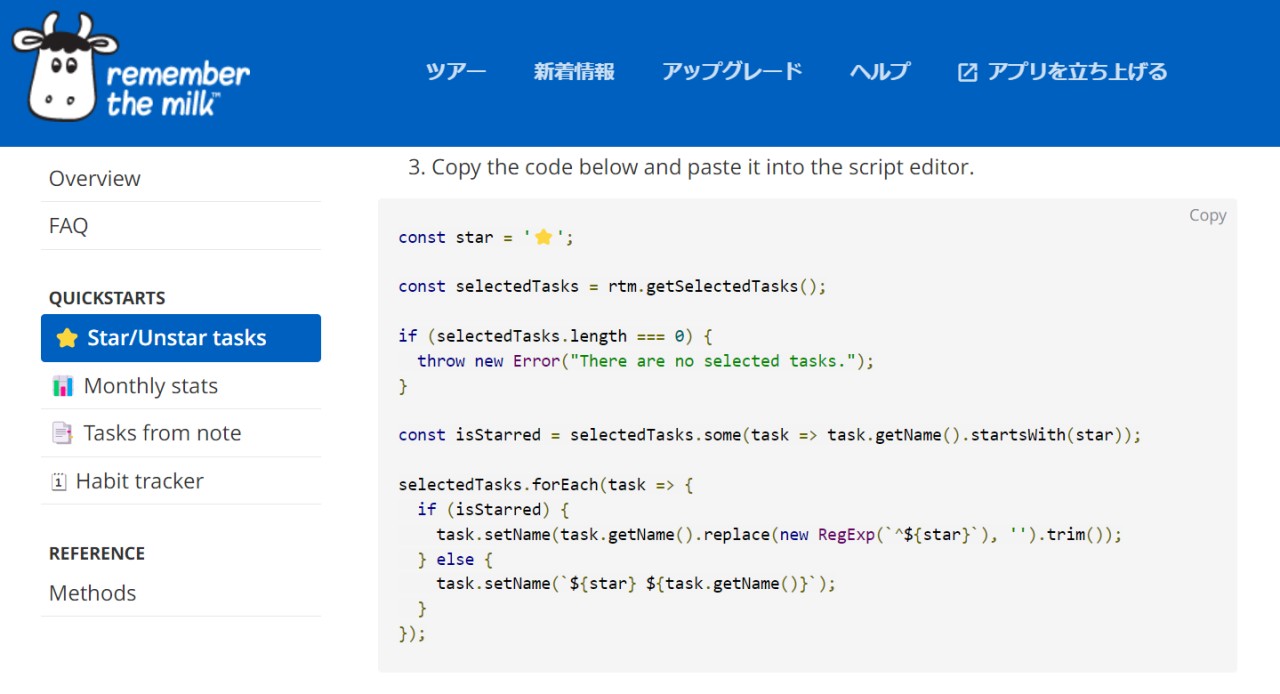Open the ツアー page

[x=456, y=72]
